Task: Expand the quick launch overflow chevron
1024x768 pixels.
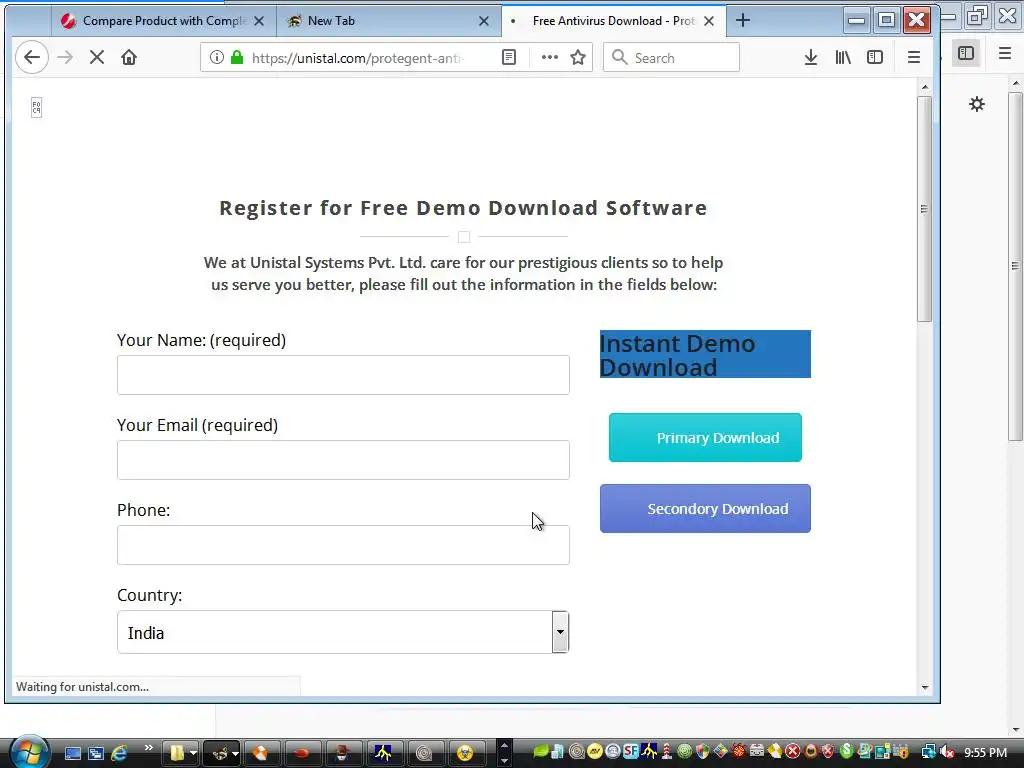Action: (x=148, y=748)
